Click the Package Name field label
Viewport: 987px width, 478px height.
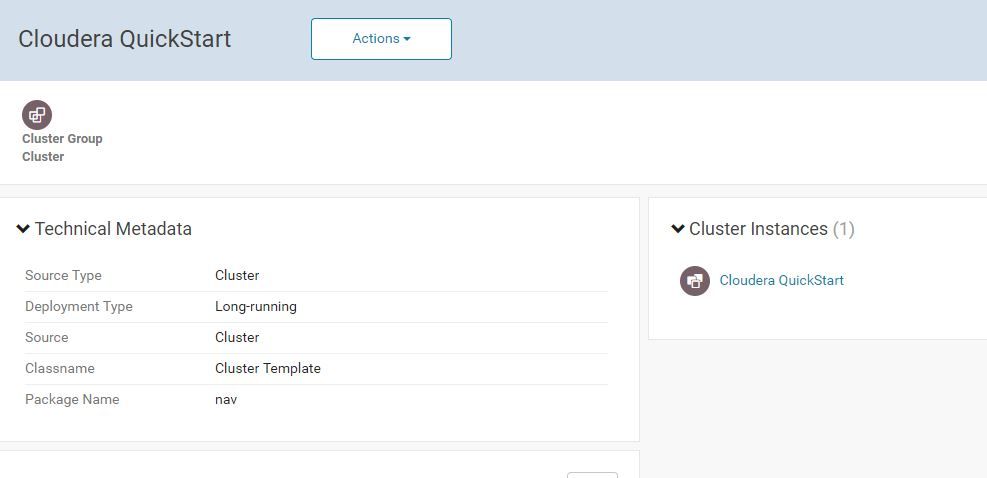point(72,400)
